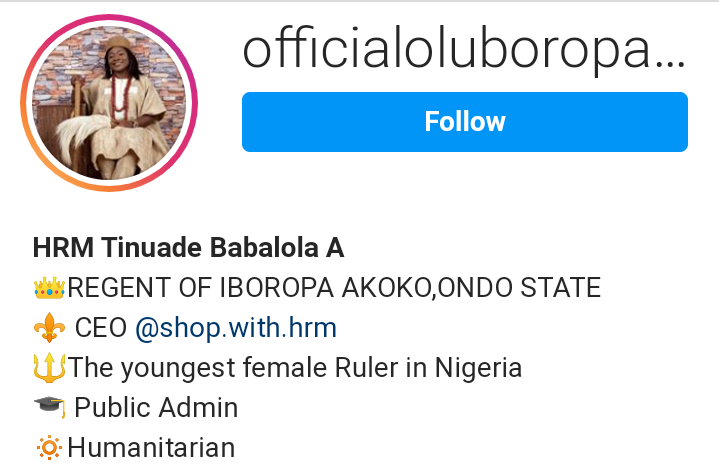Click the youngest female Ruler in Nigeria line
This screenshot has width=719, height=475.
coord(295,368)
